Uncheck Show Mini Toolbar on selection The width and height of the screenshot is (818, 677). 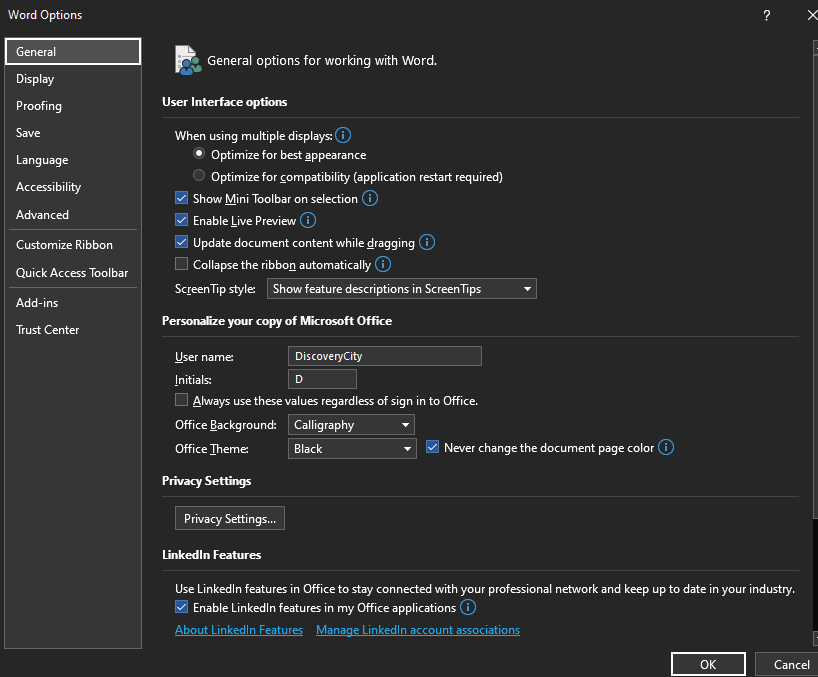click(182, 198)
